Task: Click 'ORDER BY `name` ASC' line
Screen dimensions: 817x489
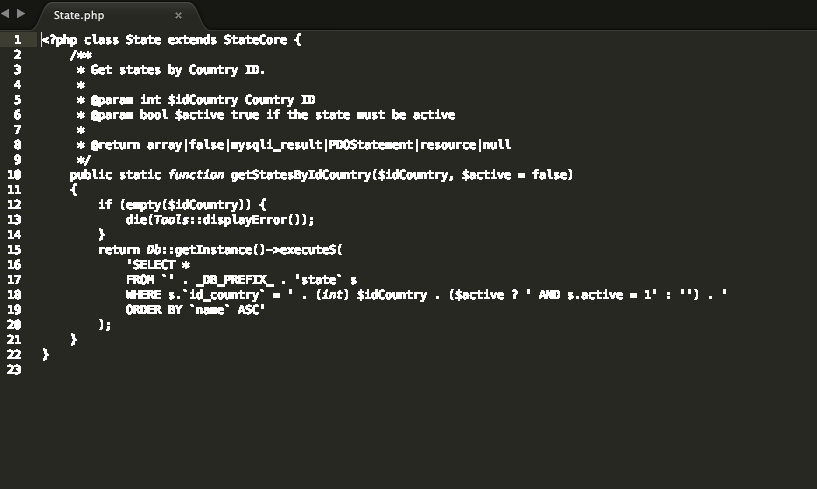Action: point(195,310)
